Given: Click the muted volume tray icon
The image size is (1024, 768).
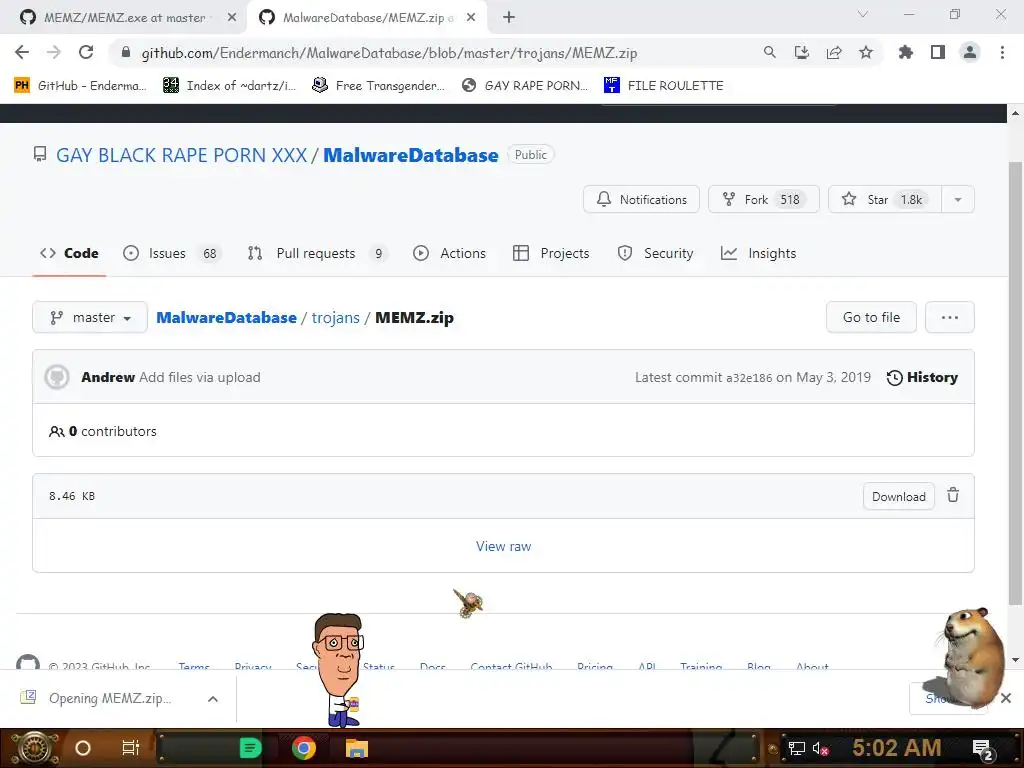Looking at the screenshot, I should 821,748.
